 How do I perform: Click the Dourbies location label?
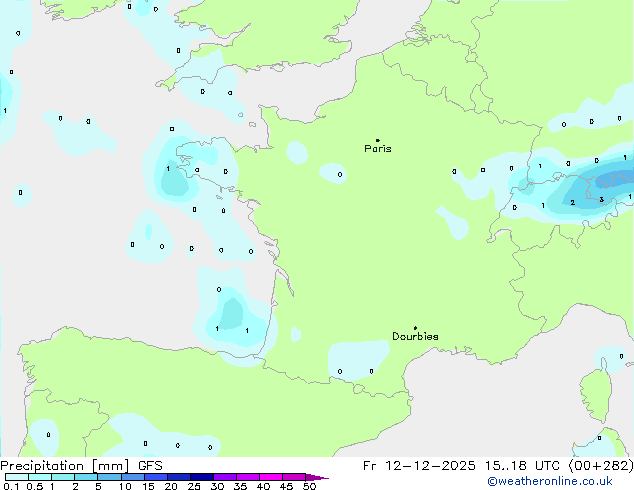415,336
